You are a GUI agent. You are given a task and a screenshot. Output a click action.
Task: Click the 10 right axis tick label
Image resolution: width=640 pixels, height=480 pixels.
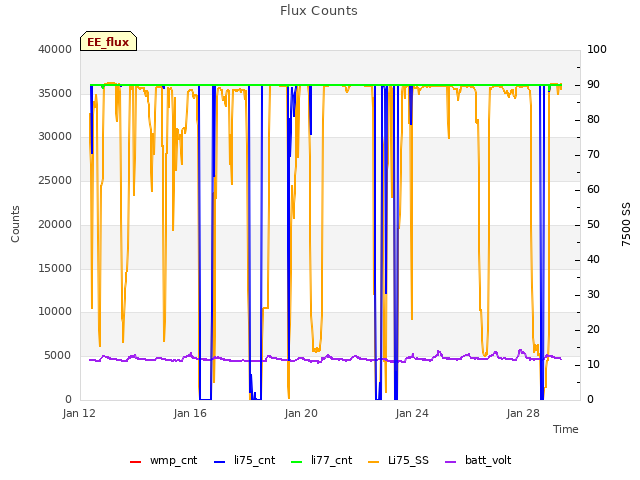(593, 364)
